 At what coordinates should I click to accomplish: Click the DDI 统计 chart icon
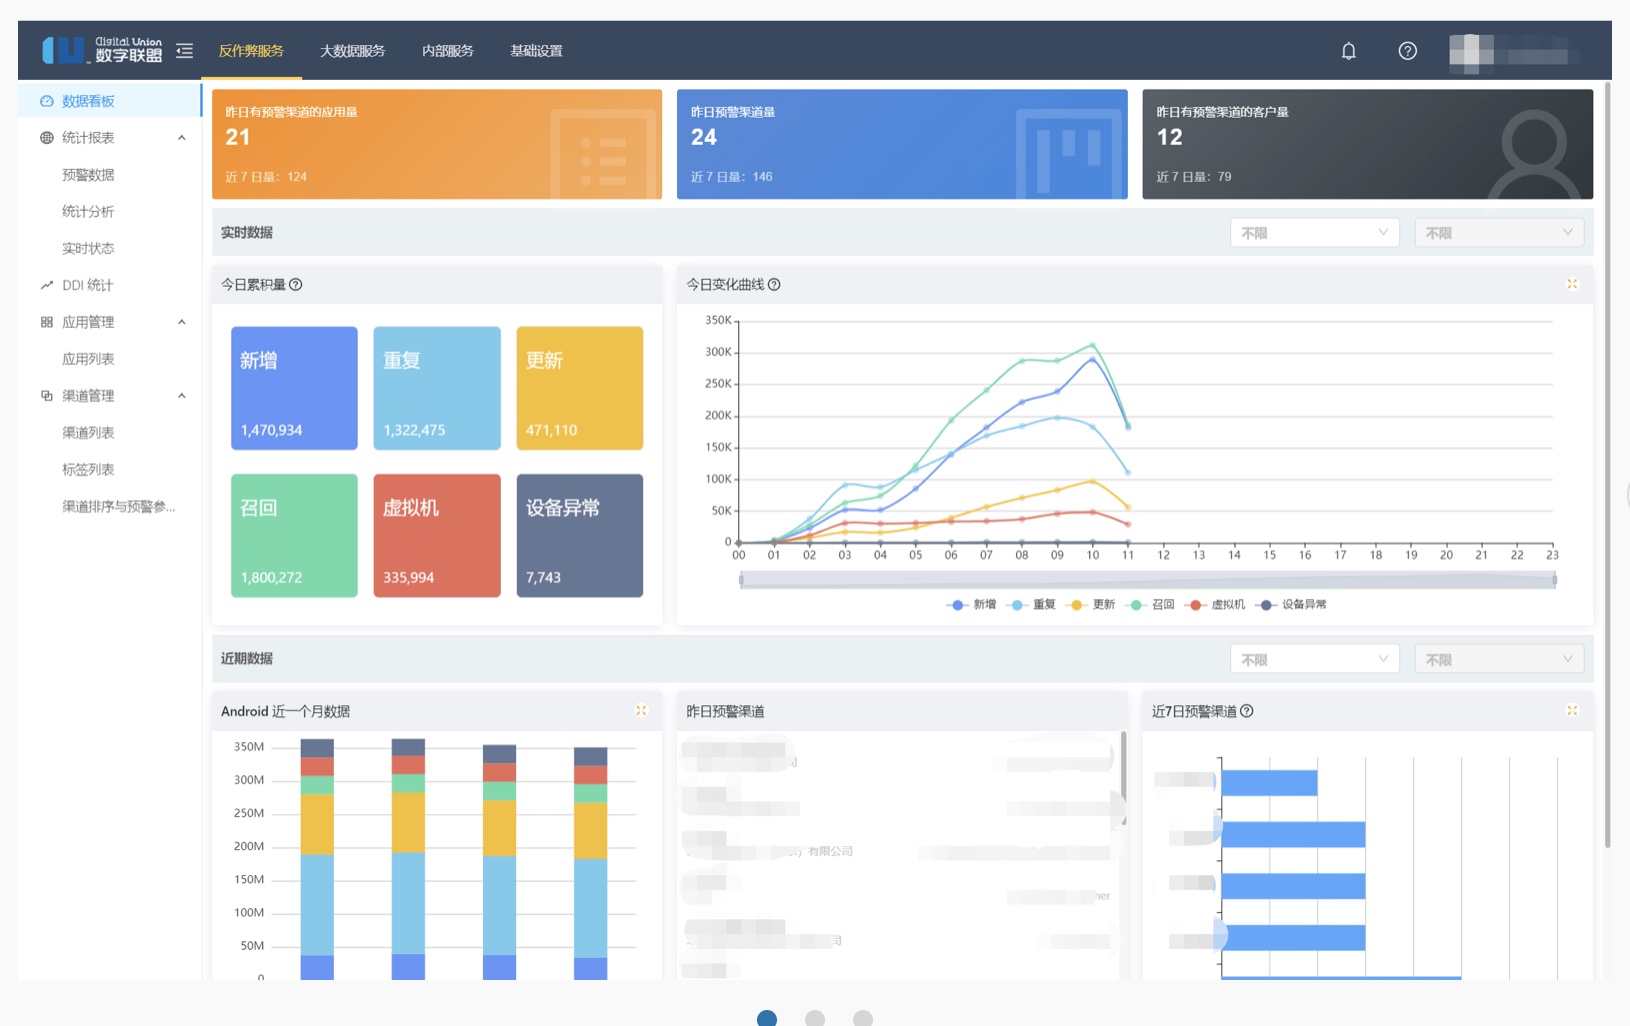pos(47,285)
